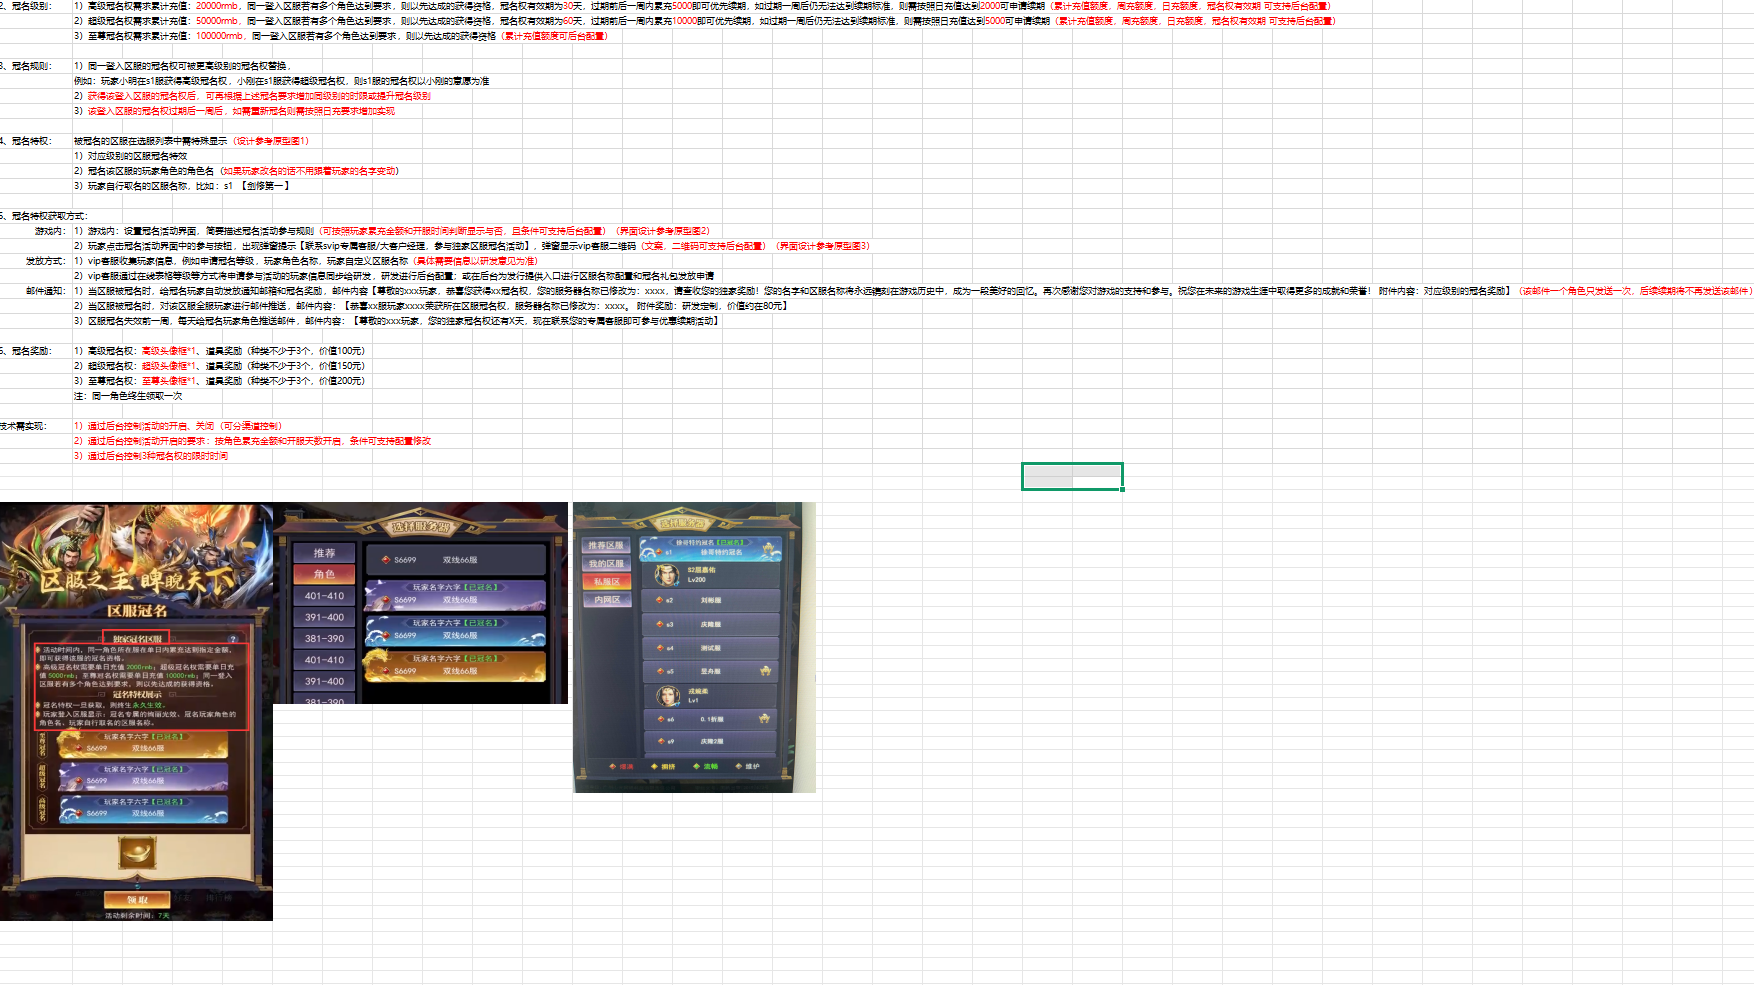Select the s2 server row
1754x985 pixels.
(710, 600)
